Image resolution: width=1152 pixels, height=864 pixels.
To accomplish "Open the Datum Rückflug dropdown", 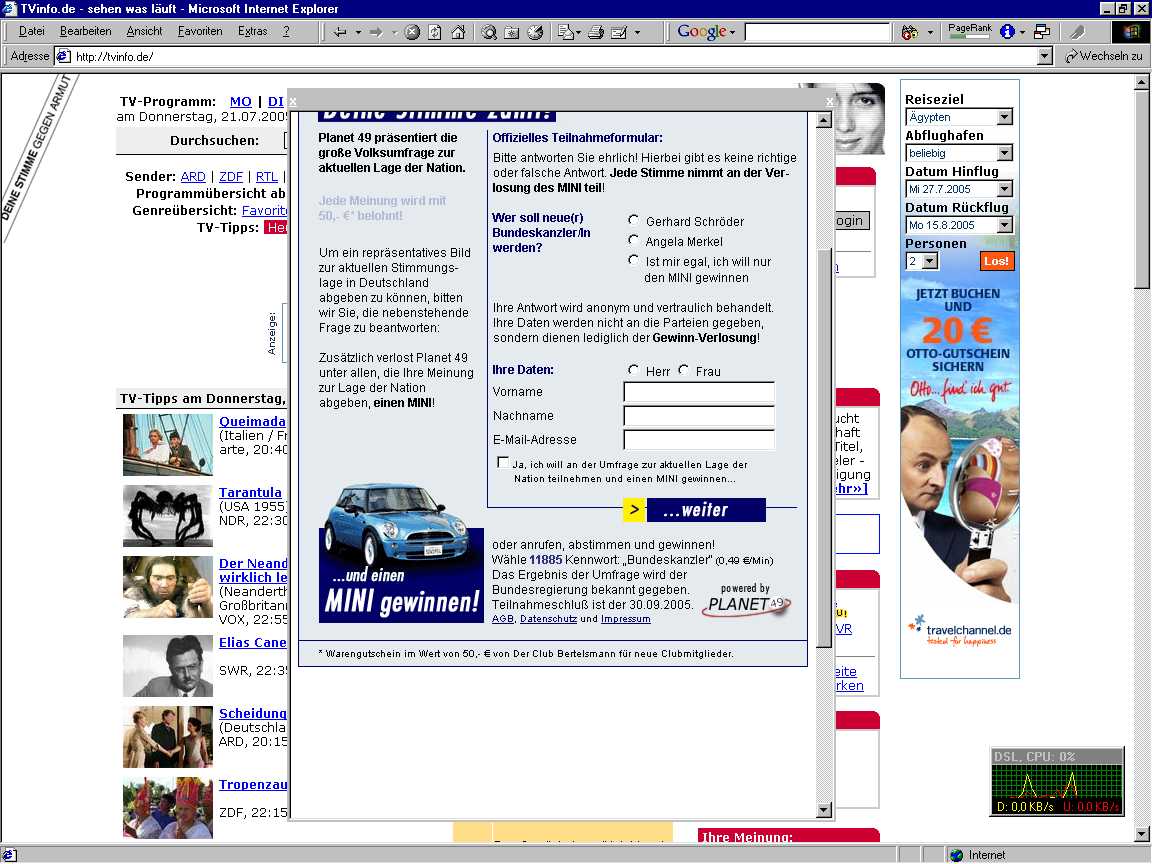I will click(x=1004, y=225).
